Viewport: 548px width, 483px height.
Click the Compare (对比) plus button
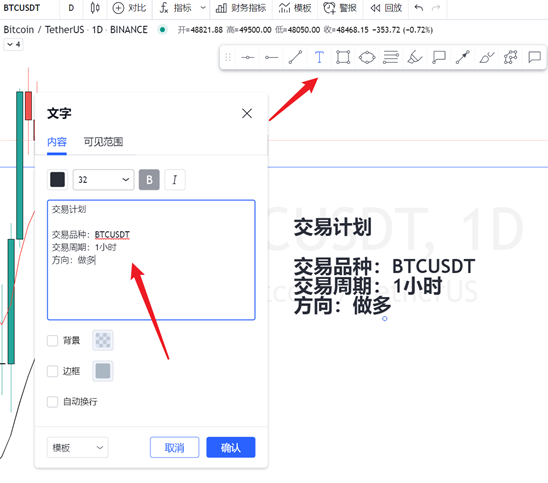[x=129, y=8]
